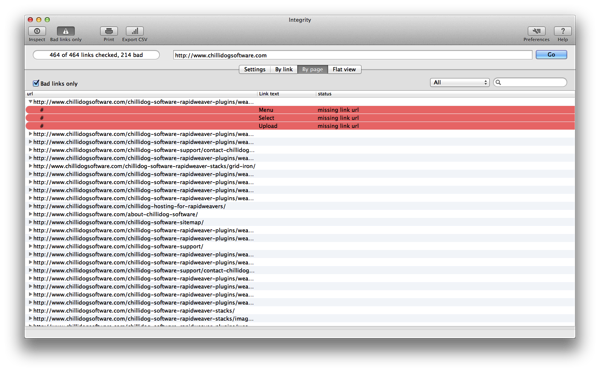The height and width of the screenshot is (372, 600).
Task: Open Help question mark icon
Action: pos(562,31)
